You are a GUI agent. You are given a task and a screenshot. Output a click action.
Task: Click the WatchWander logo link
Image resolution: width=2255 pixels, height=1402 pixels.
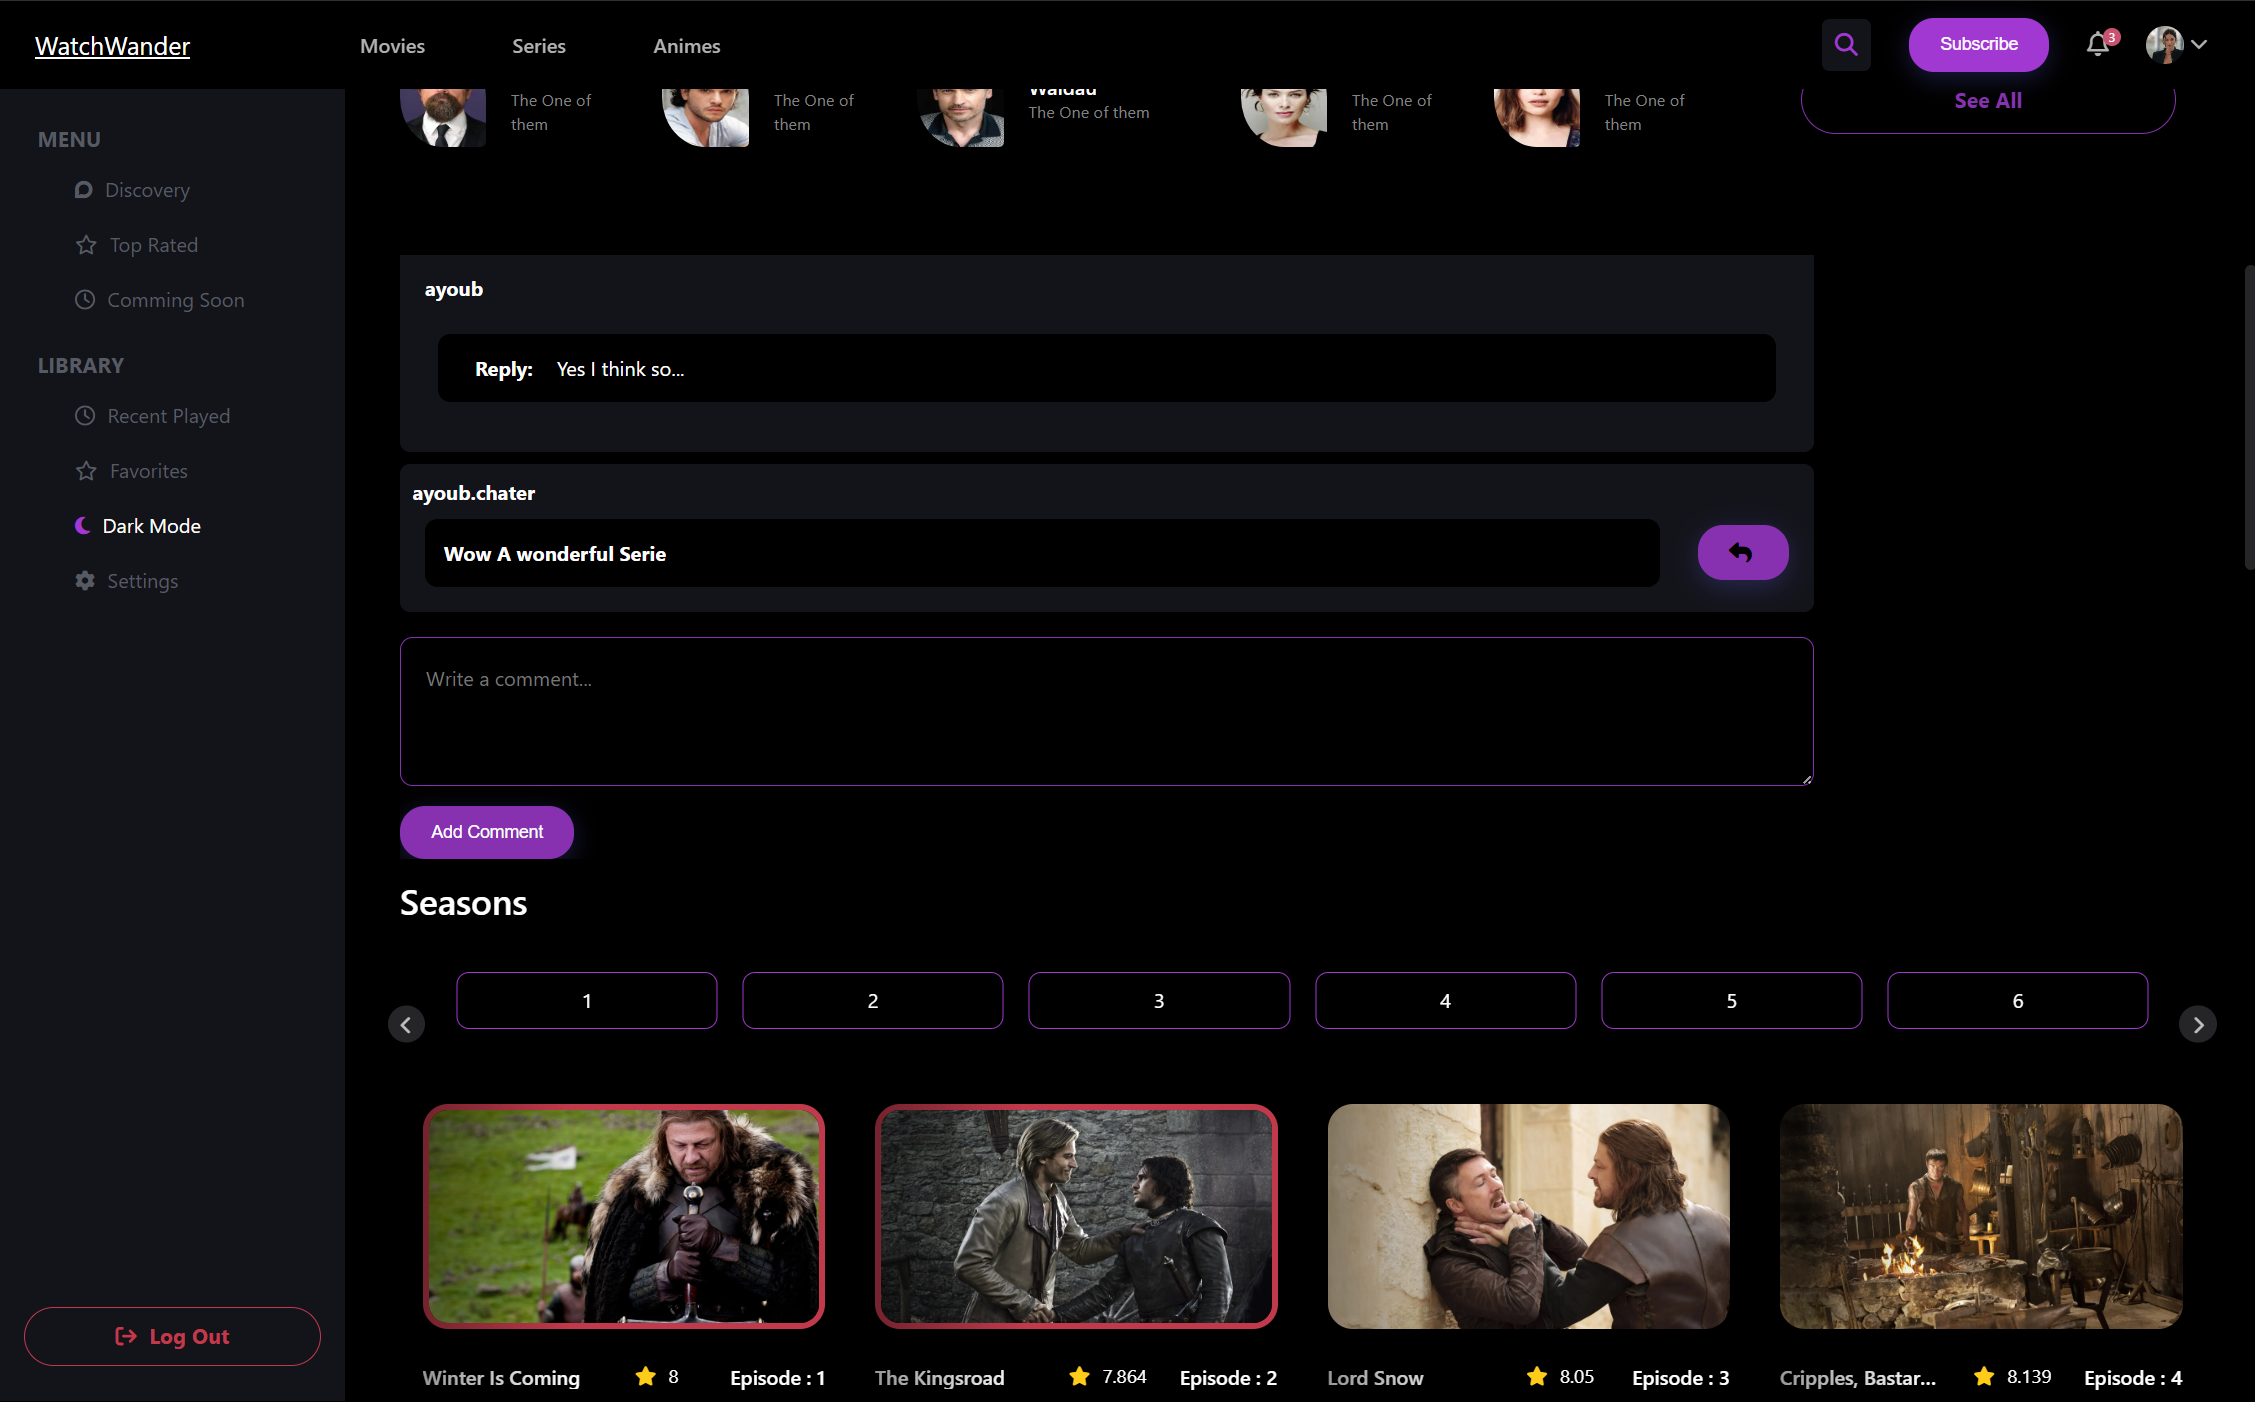tap(112, 46)
